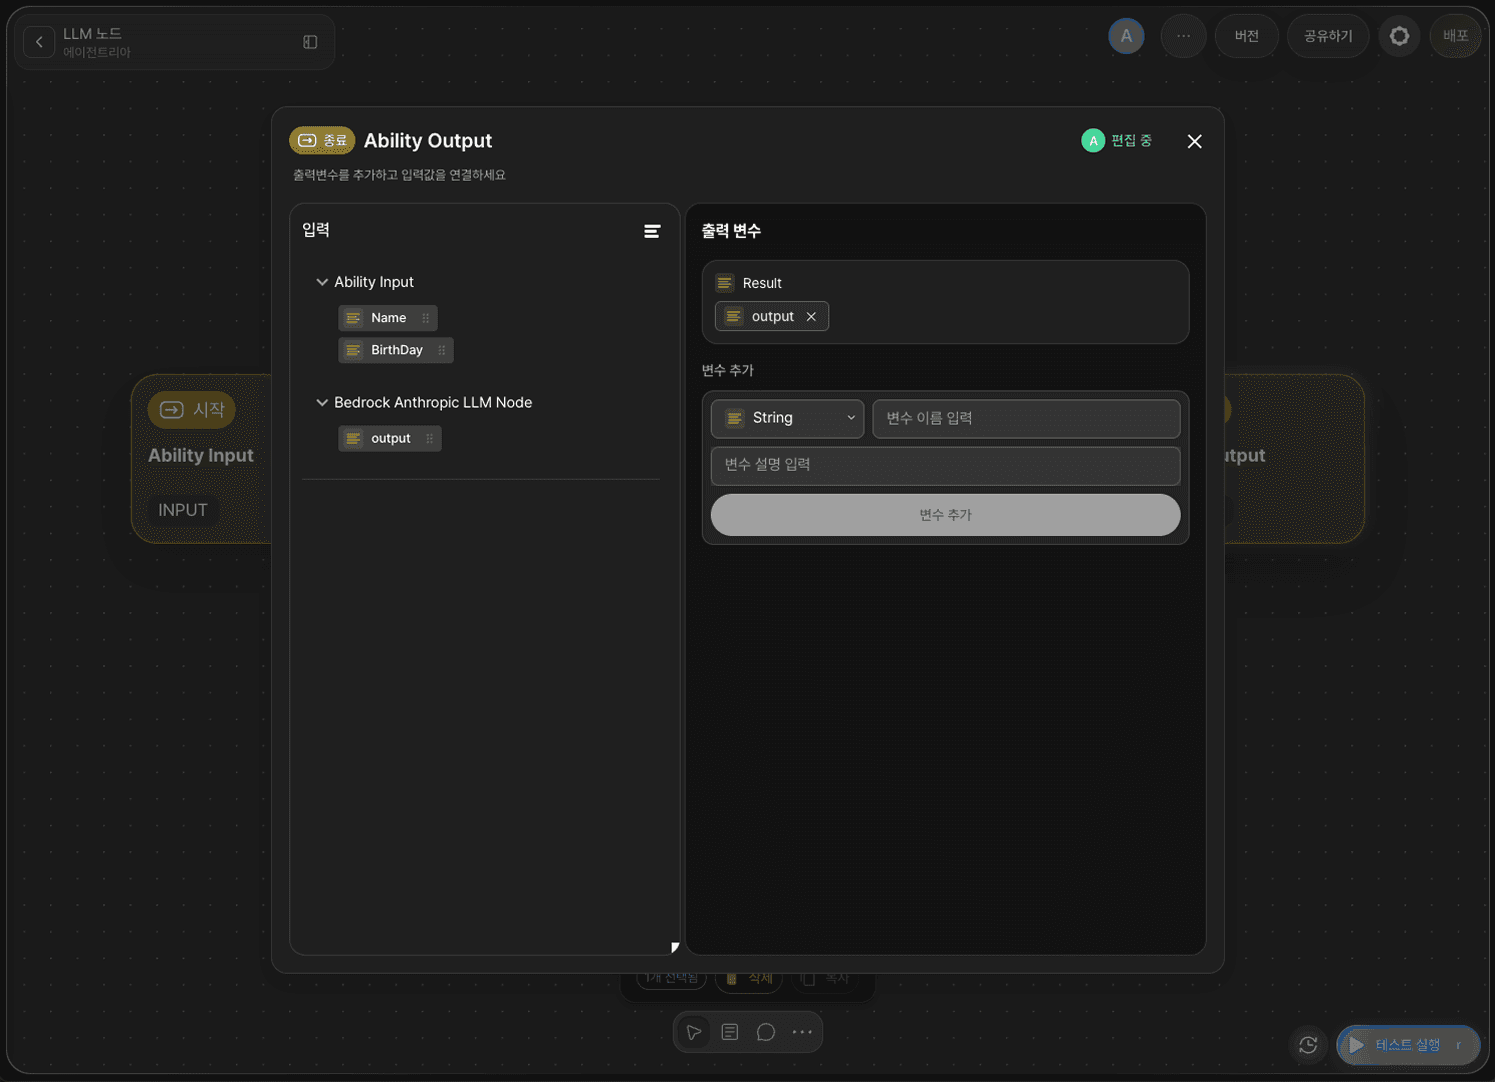Click the 편집 중 editing status avatar
This screenshot has width=1495, height=1082.
pyautogui.click(x=1093, y=141)
